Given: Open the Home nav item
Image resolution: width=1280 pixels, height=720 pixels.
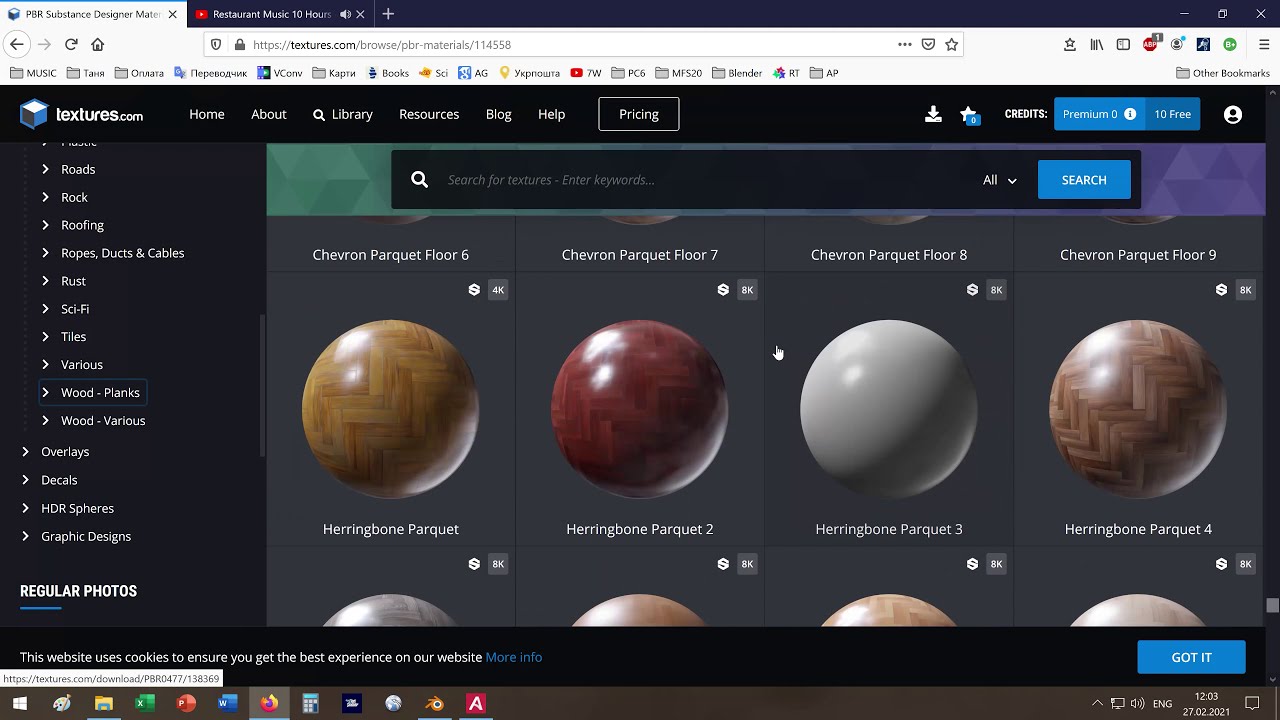Looking at the screenshot, I should coord(207,114).
